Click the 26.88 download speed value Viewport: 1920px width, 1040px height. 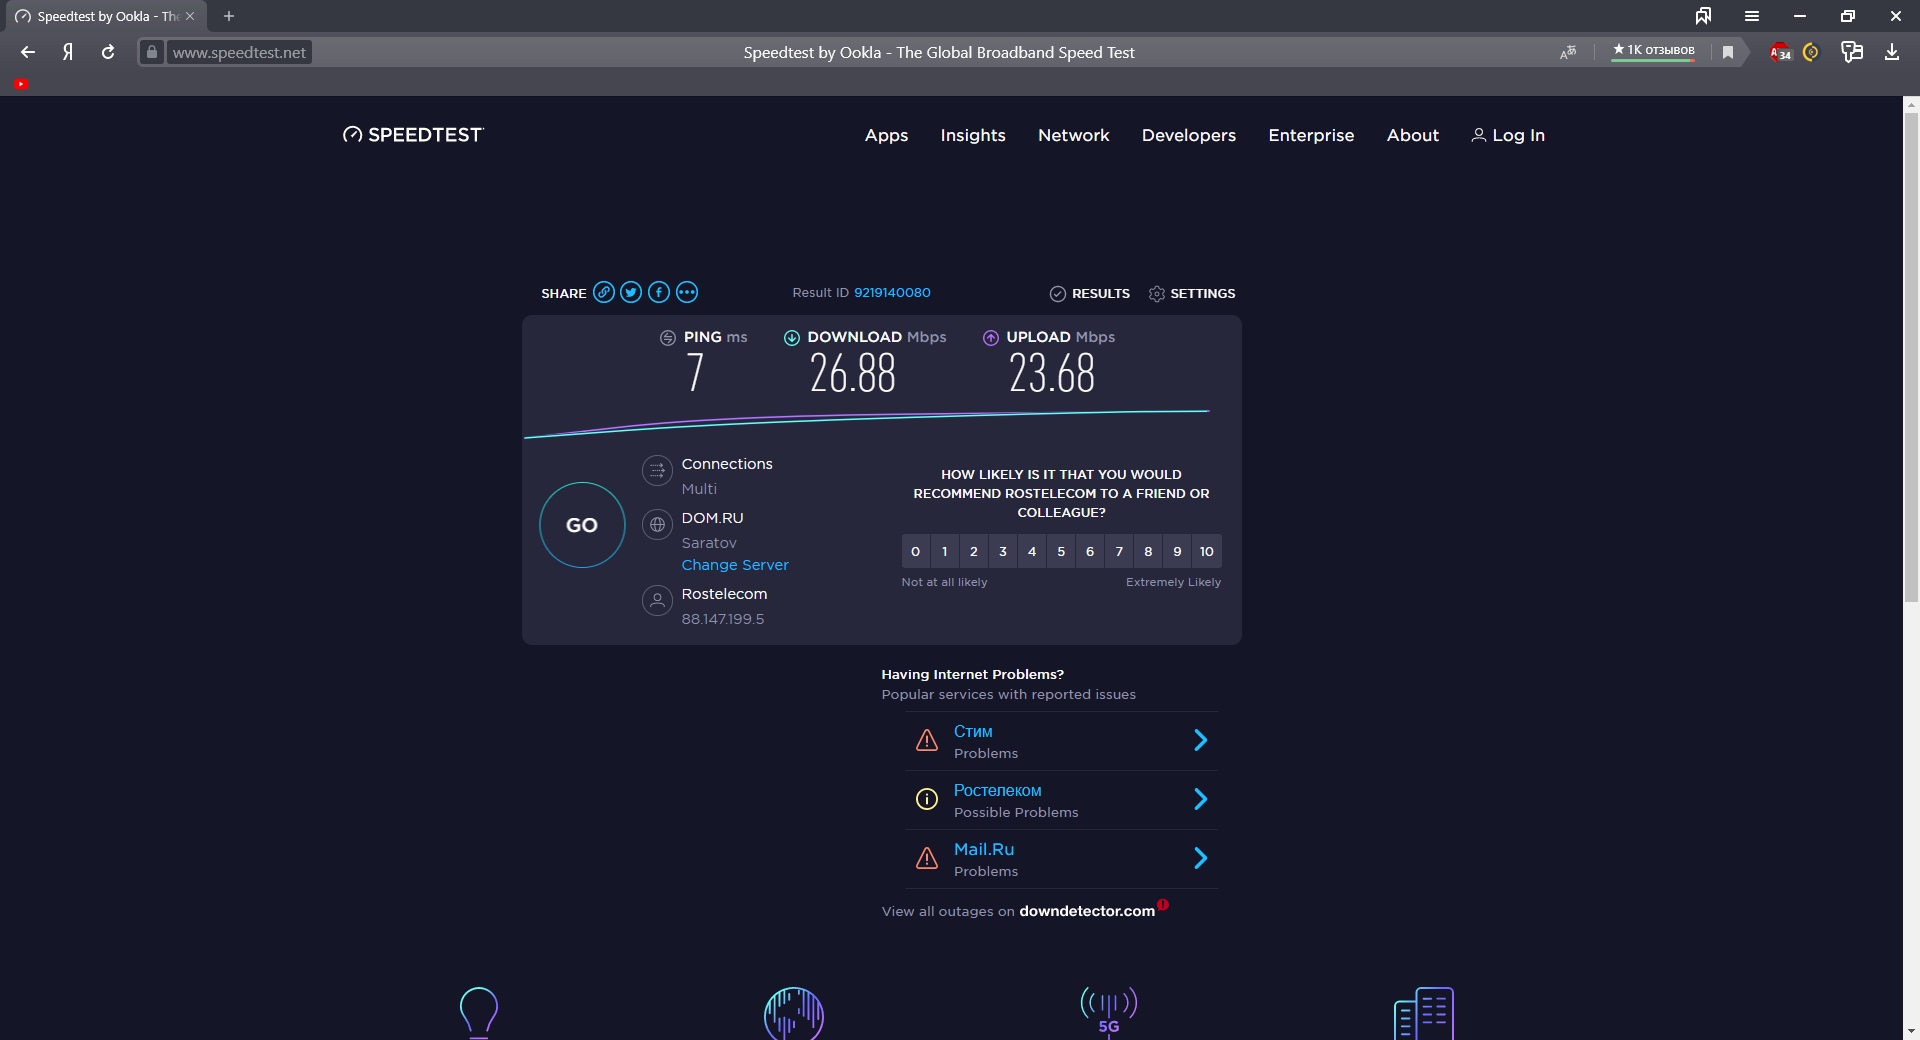pos(852,374)
